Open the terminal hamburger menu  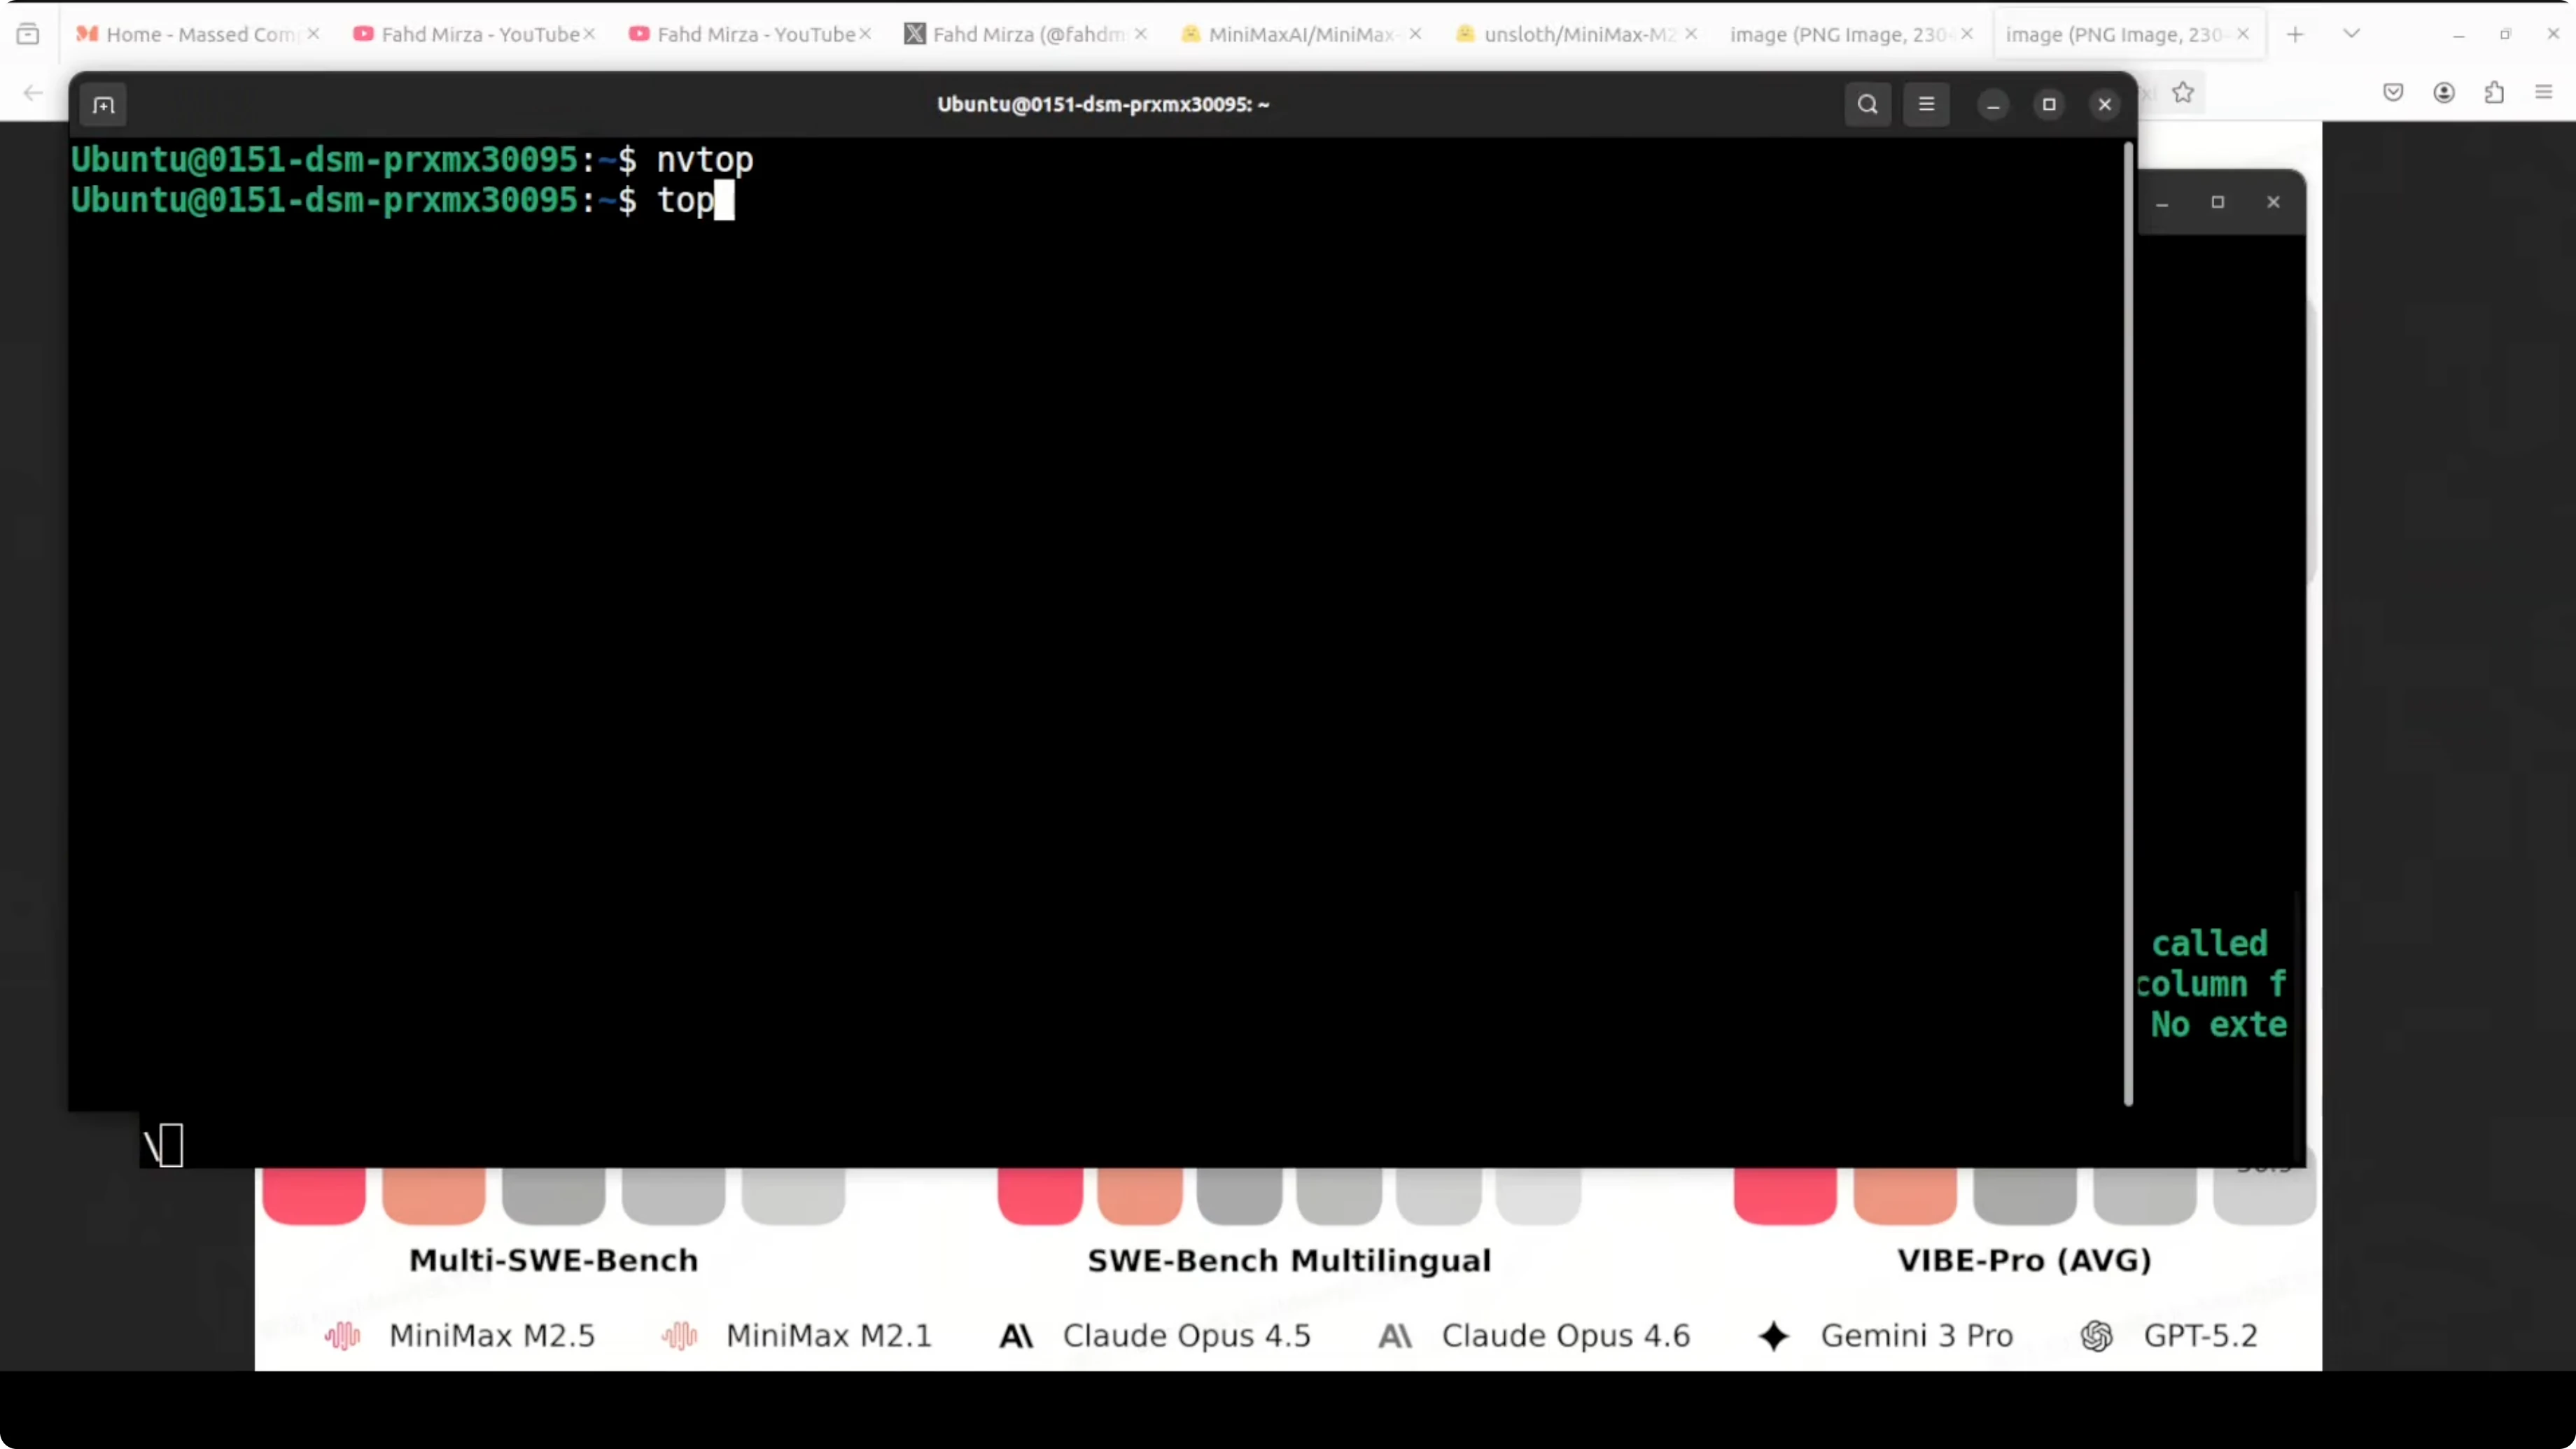(x=1927, y=104)
